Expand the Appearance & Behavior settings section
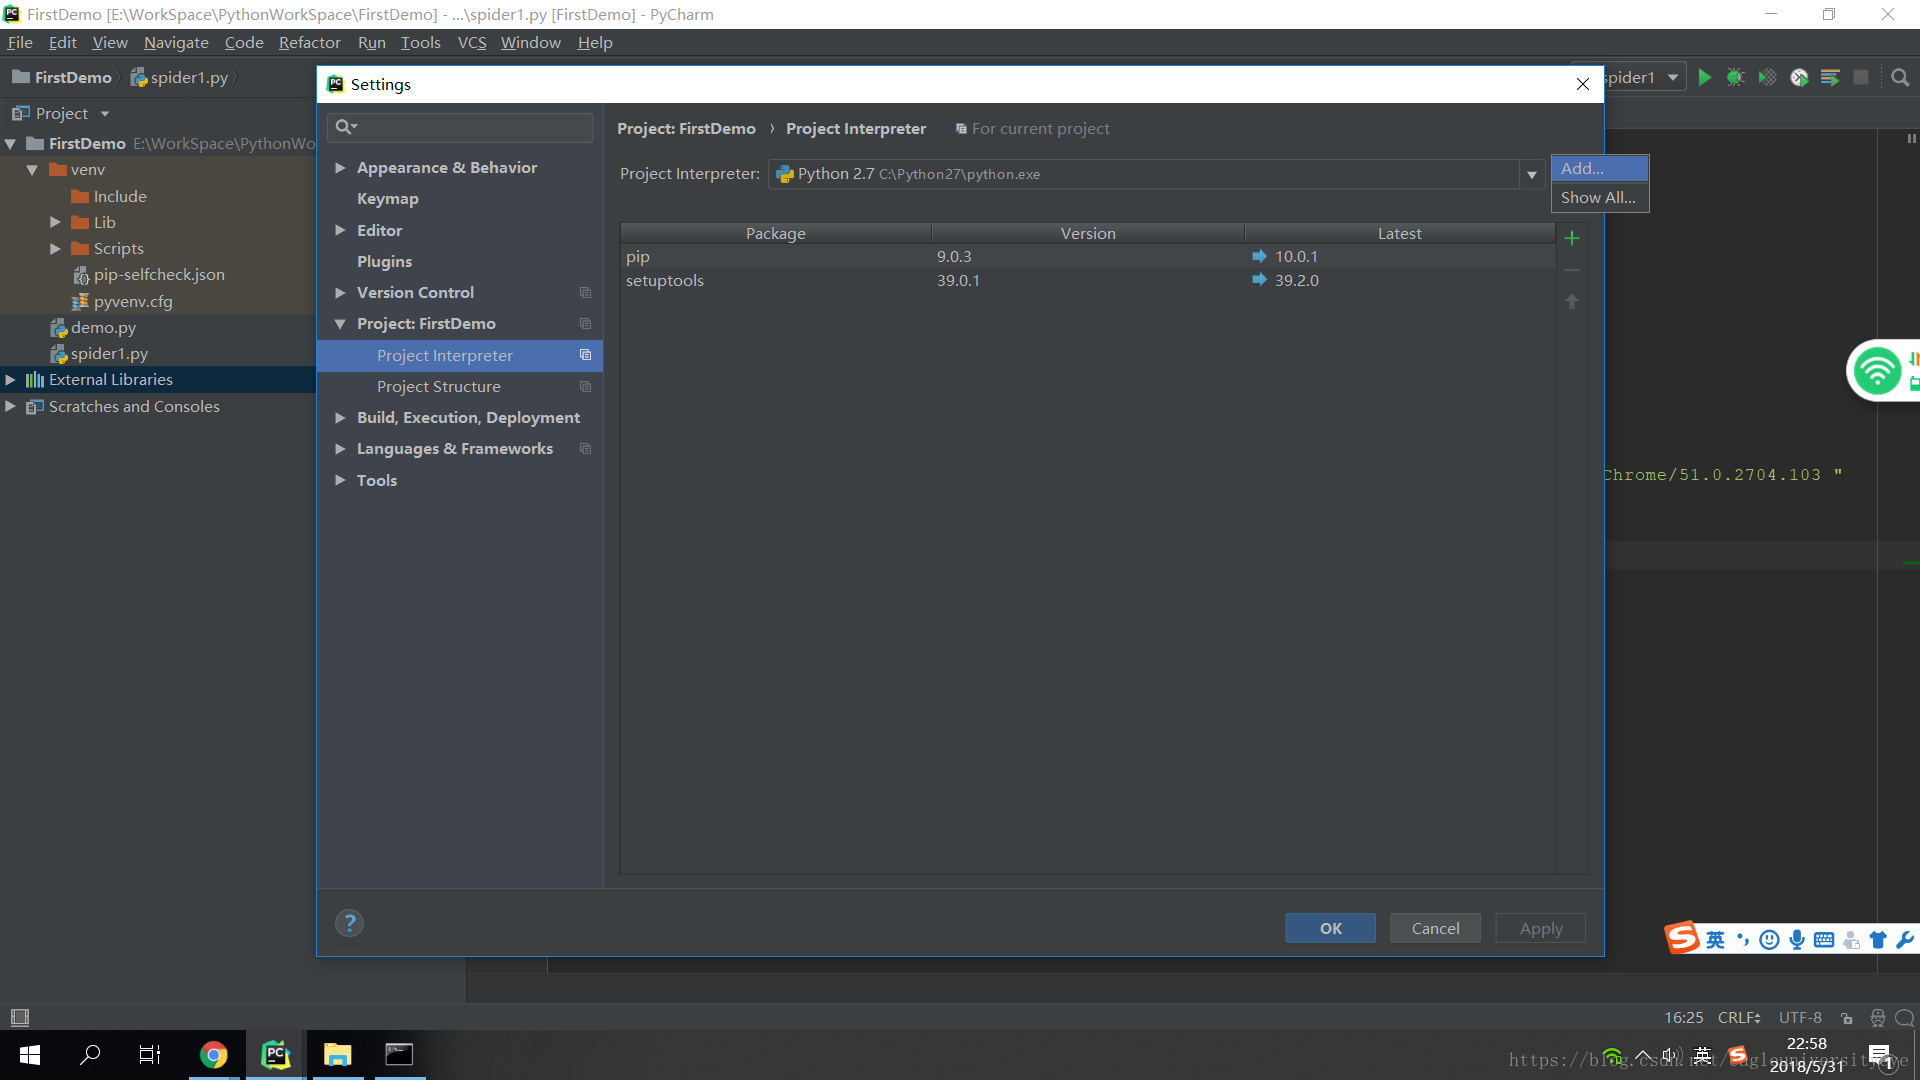Screen dimensions: 1920x1080 [x=340, y=168]
